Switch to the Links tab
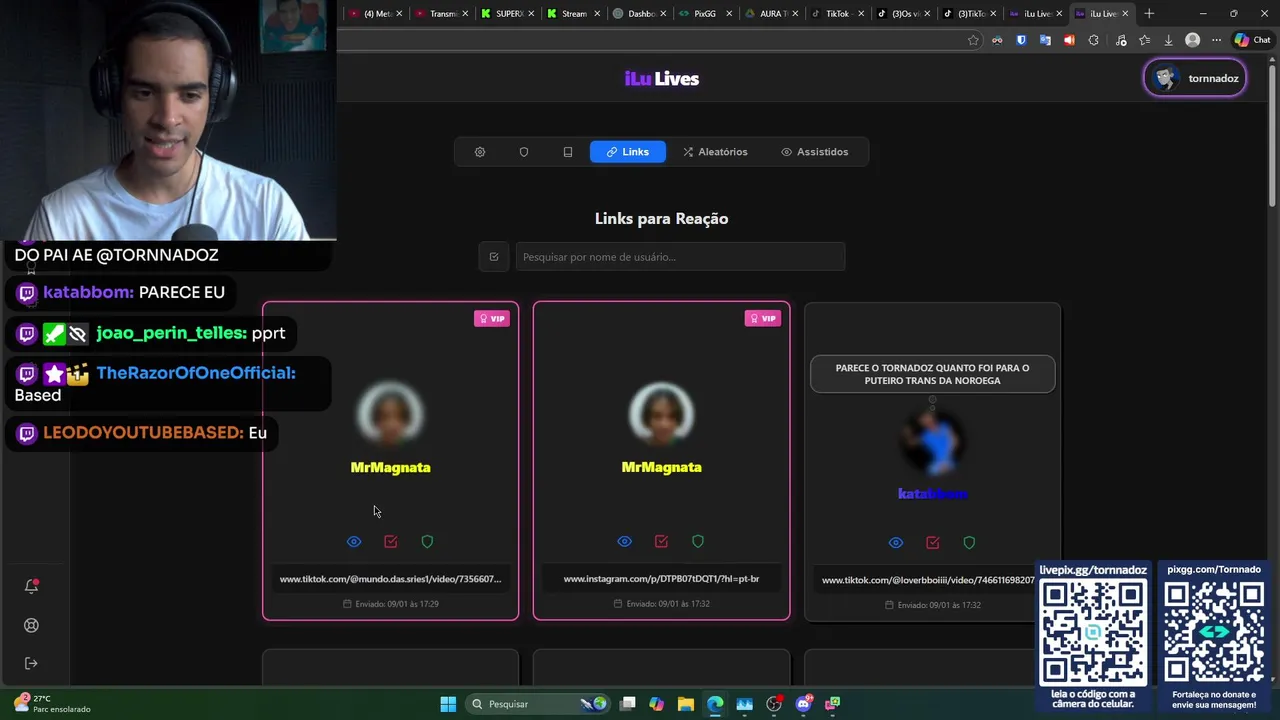This screenshot has height=720, width=1280. (628, 152)
